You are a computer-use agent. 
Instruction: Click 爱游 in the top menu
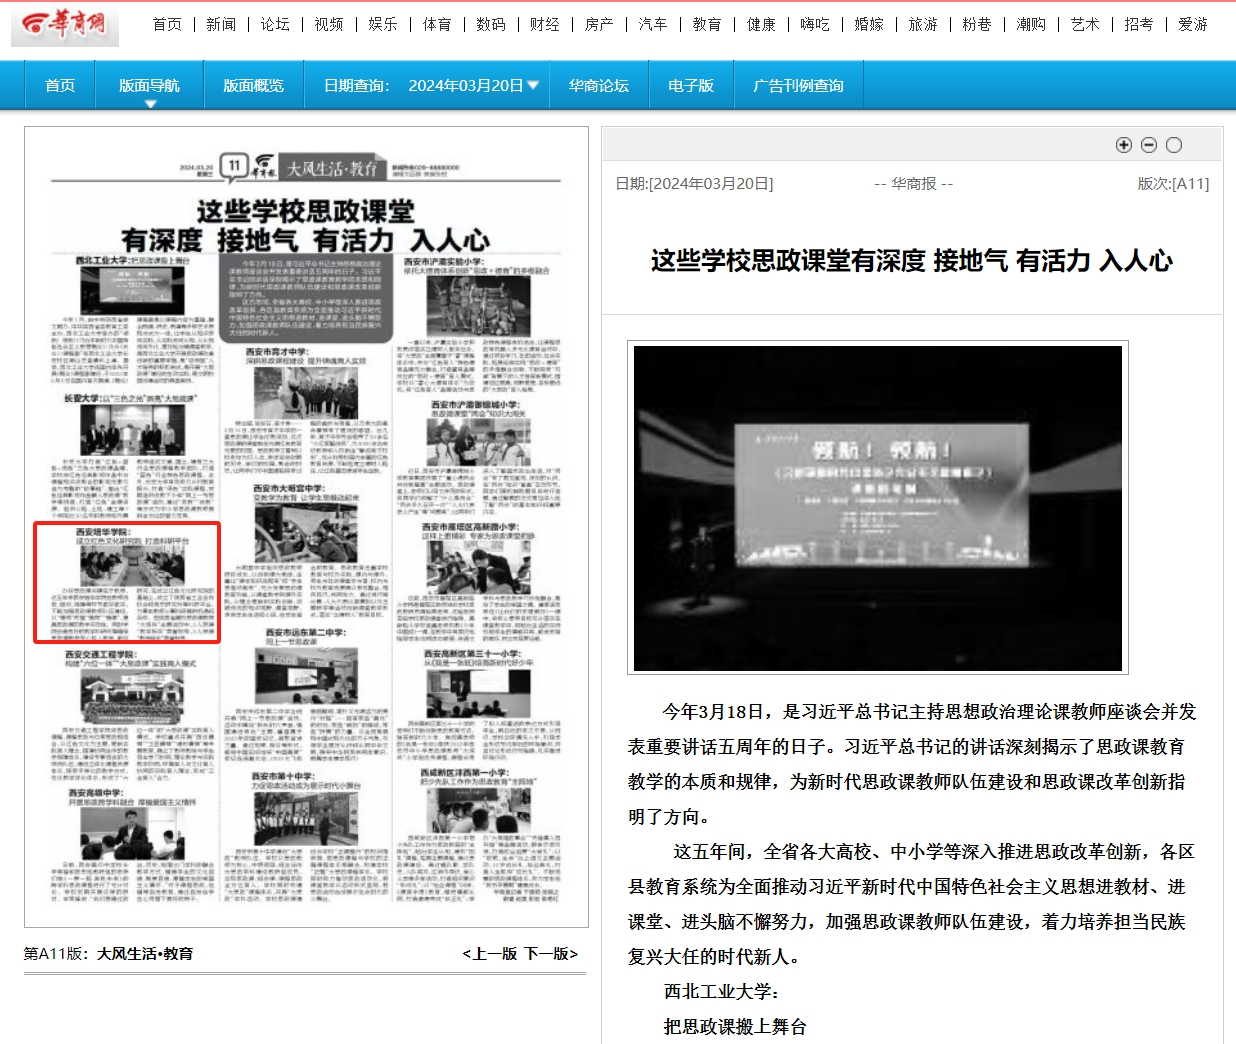click(1192, 24)
